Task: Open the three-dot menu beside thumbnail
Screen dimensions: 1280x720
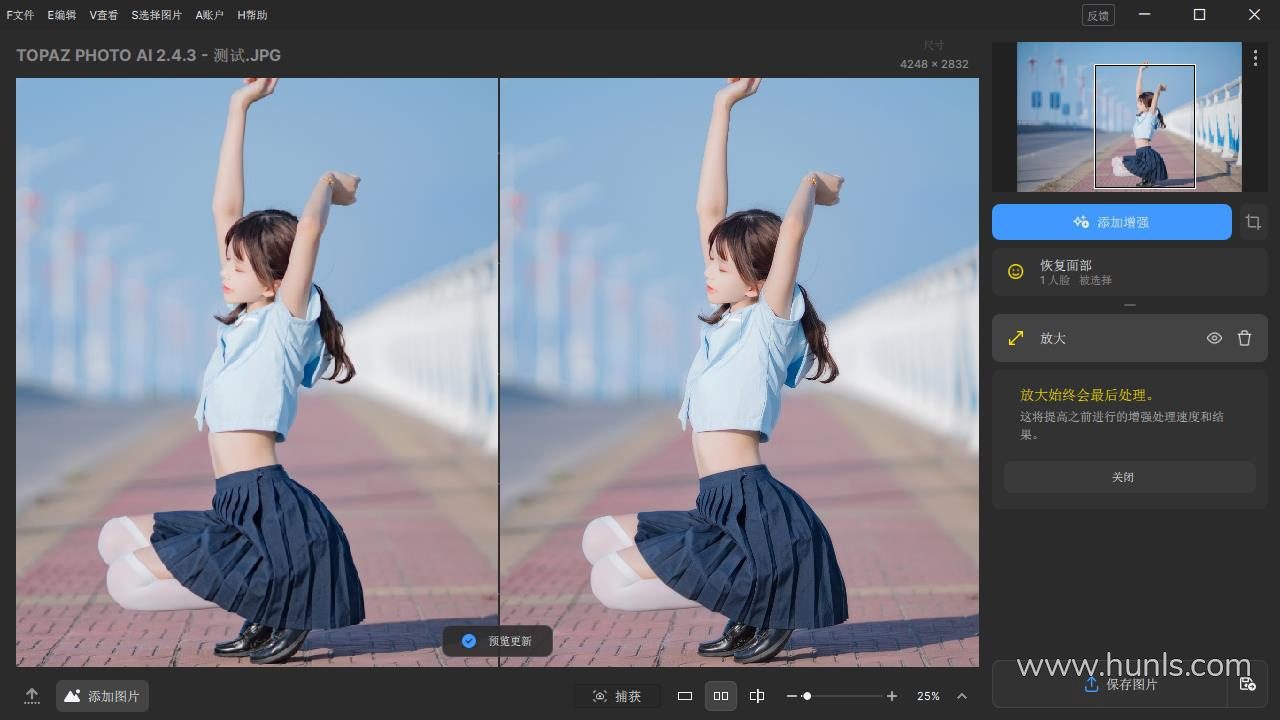Action: click(1255, 59)
